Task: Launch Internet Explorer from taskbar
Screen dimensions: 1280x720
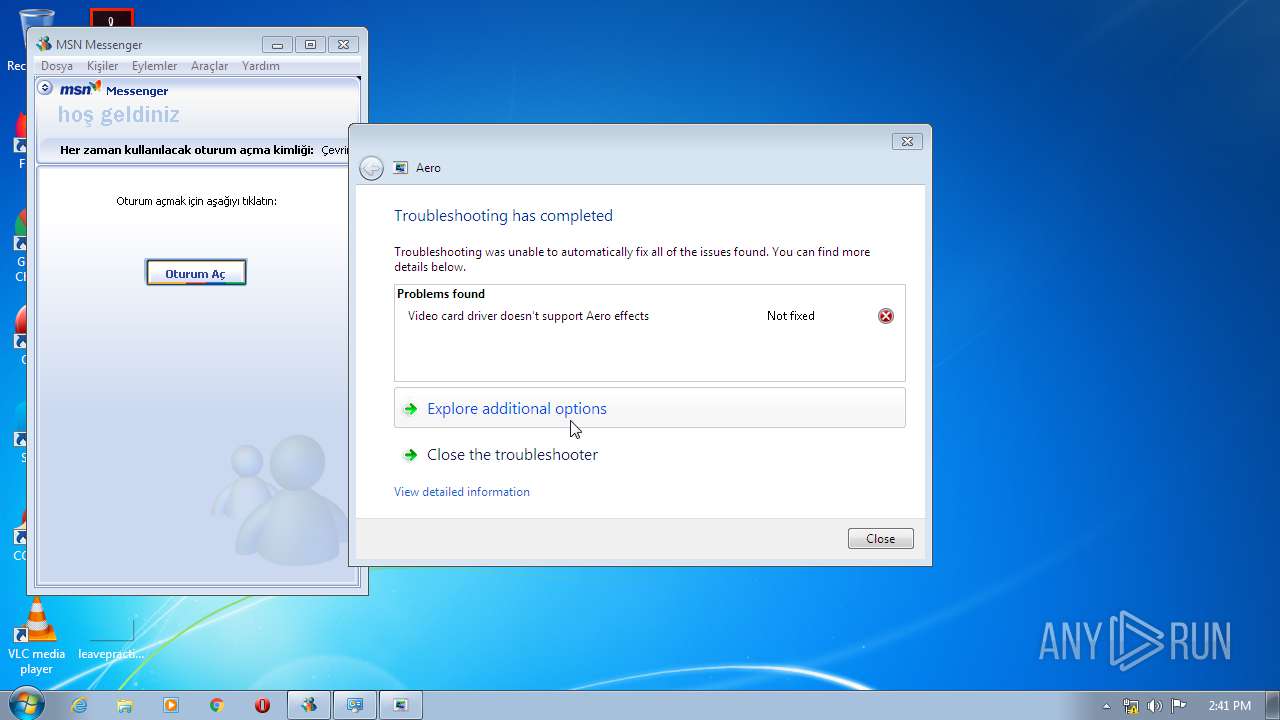Action: click(79, 705)
